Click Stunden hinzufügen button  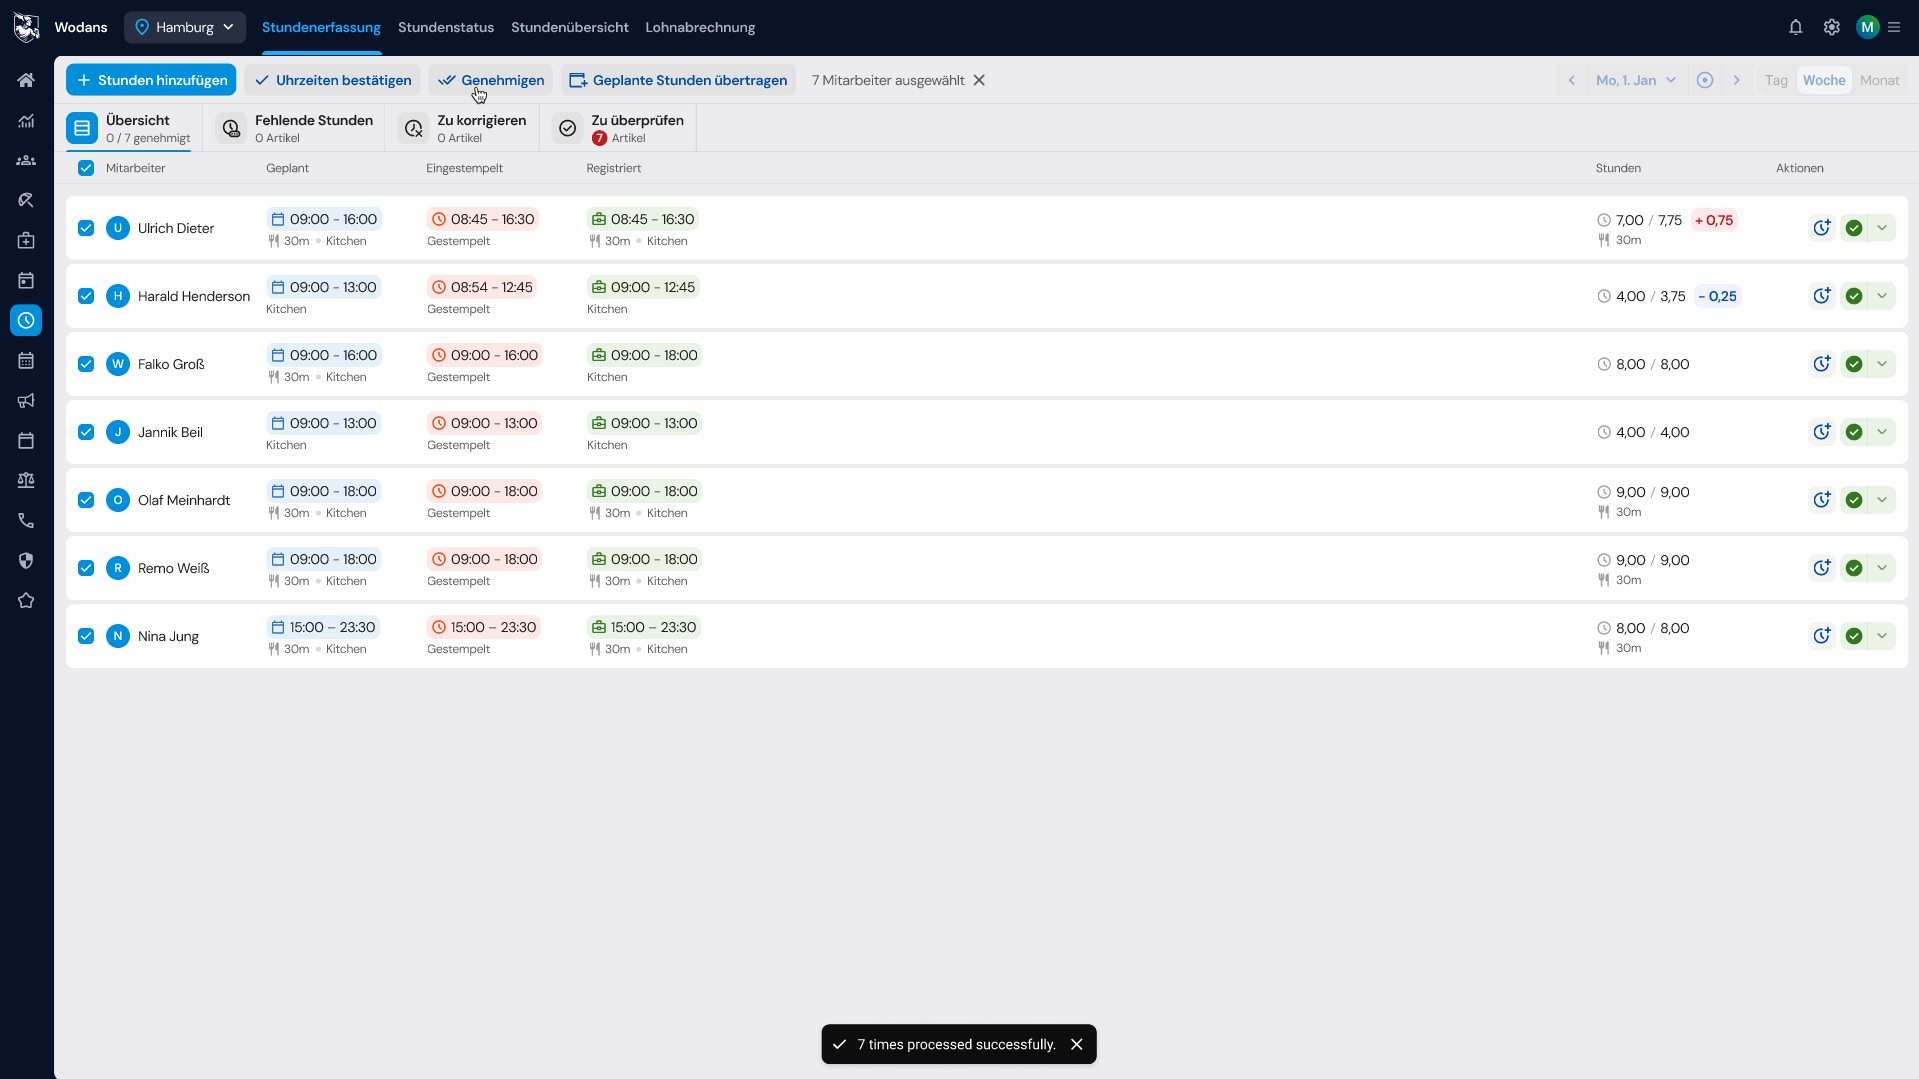coord(151,80)
